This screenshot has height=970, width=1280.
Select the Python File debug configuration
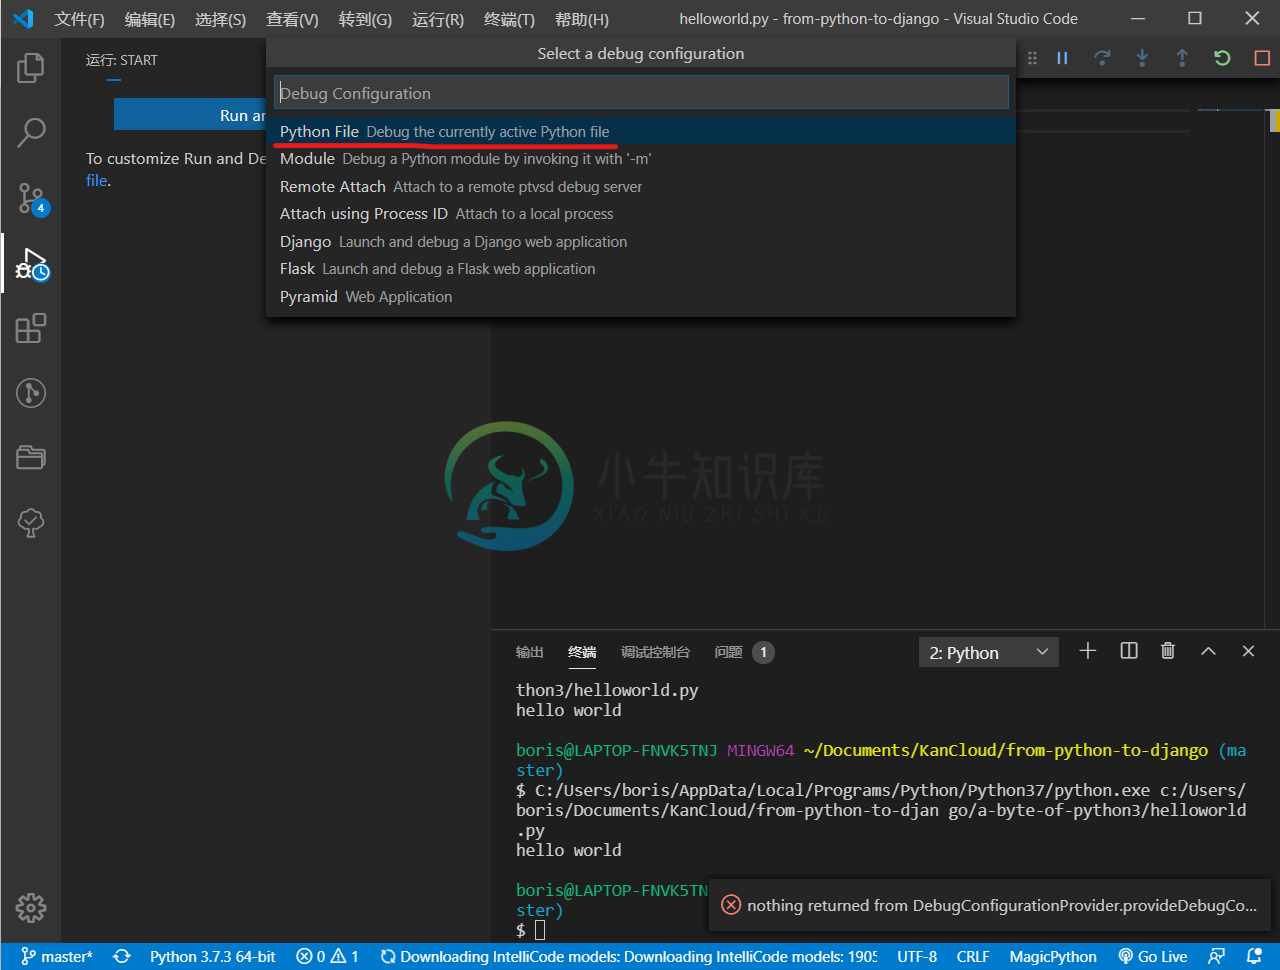coord(641,132)
